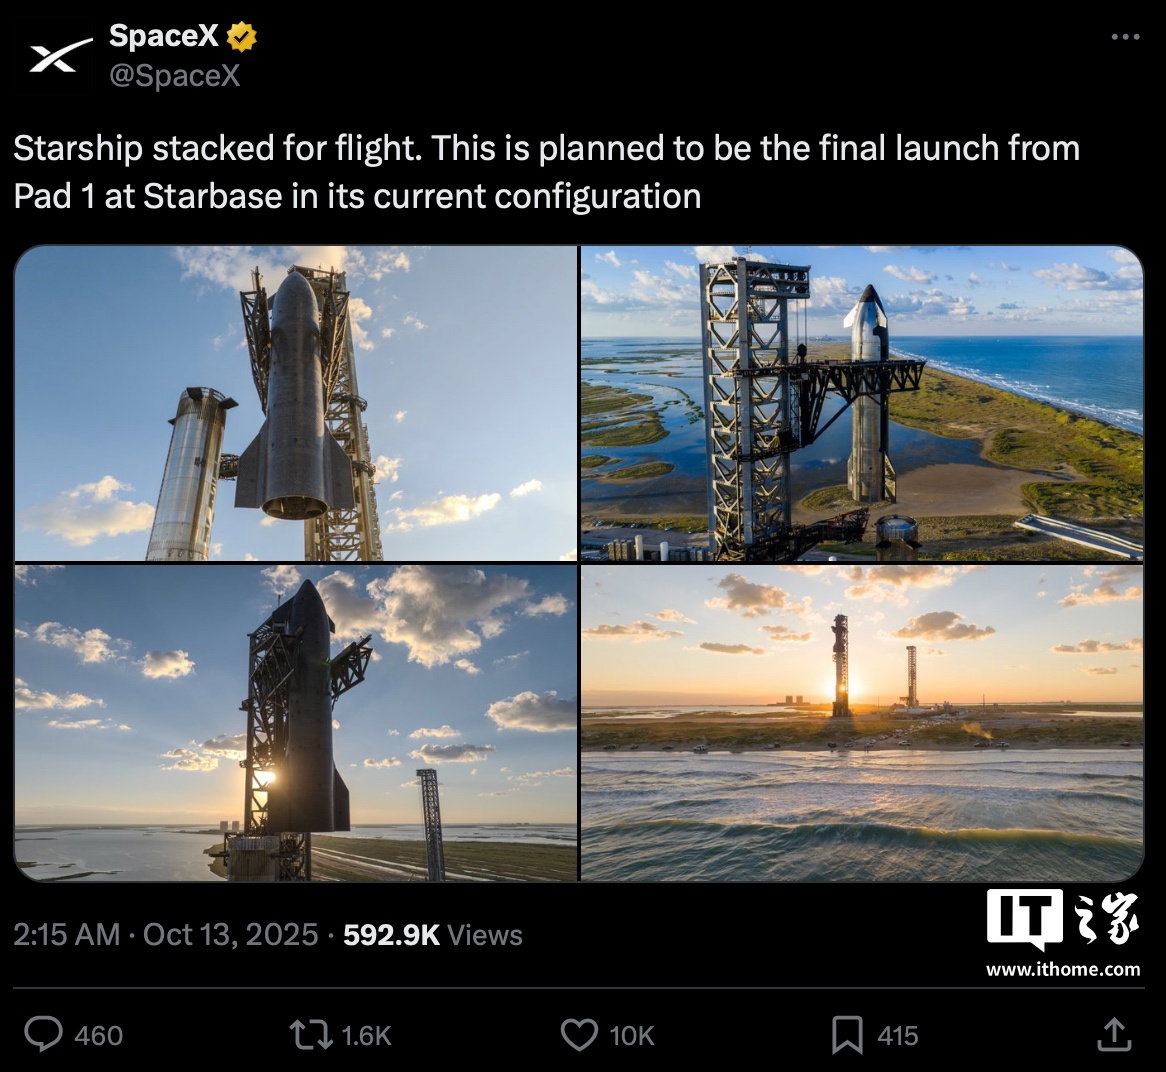Click the X logo profile avatar
Viewport: 1166px width, 1072px height.
[x=54, y=56]
